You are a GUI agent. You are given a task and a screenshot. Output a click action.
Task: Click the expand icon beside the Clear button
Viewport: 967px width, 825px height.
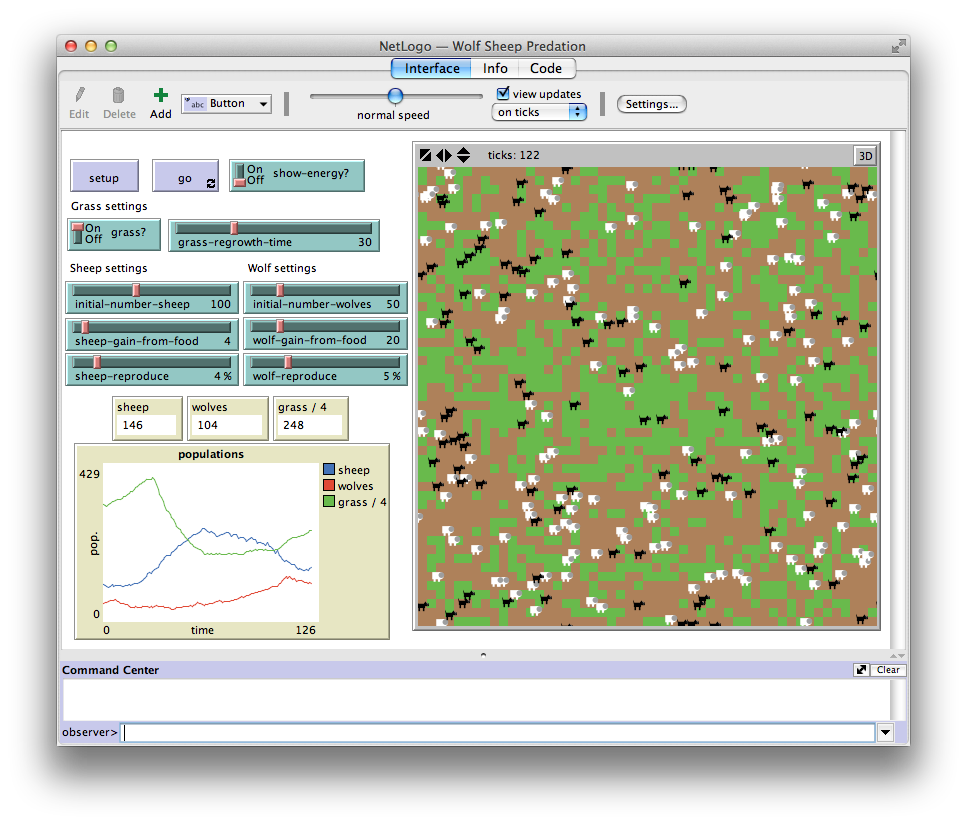[860, 670]
